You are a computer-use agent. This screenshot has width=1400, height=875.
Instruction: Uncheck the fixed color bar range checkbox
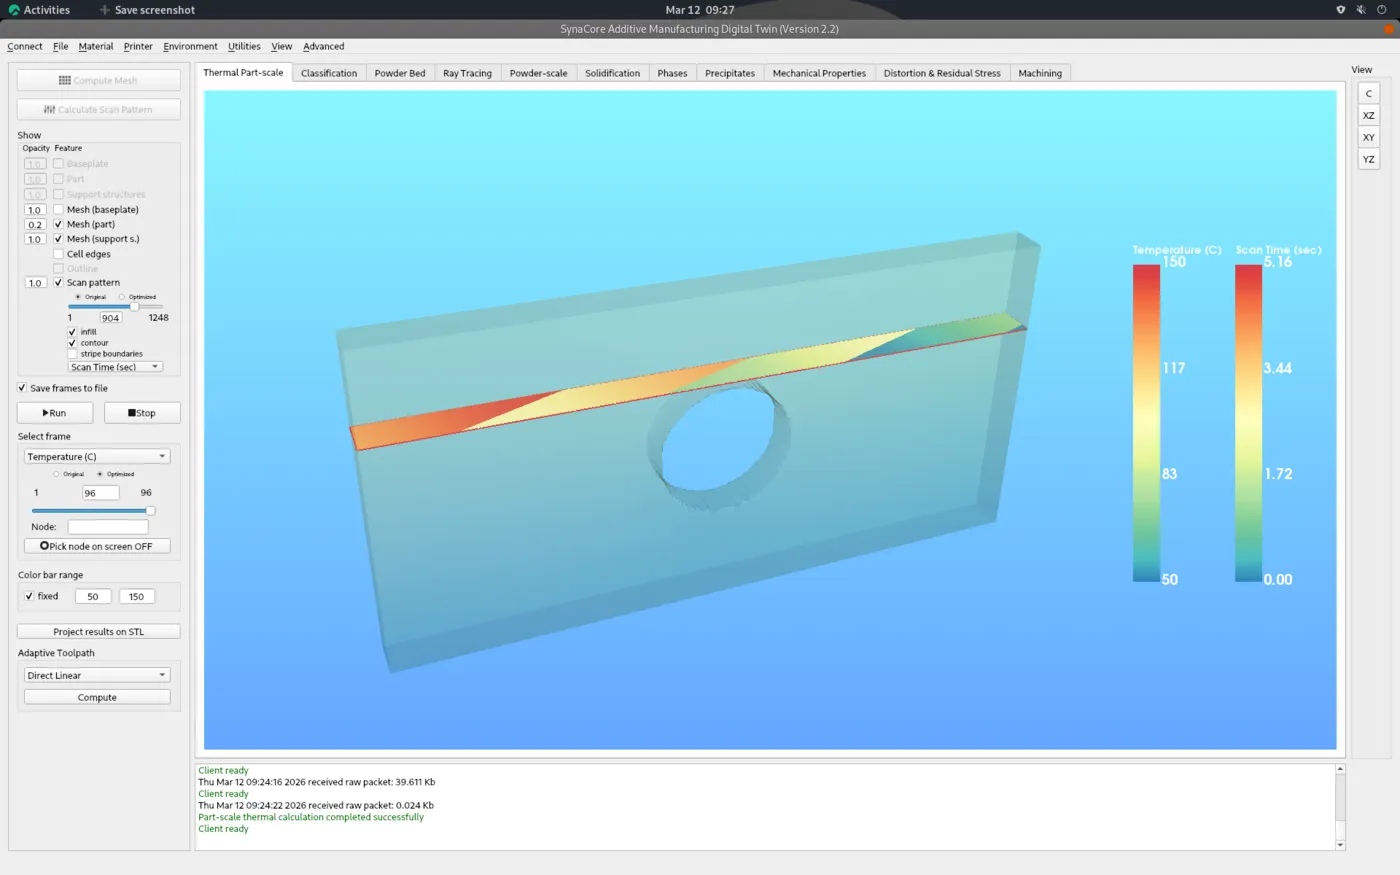(29, 596)
